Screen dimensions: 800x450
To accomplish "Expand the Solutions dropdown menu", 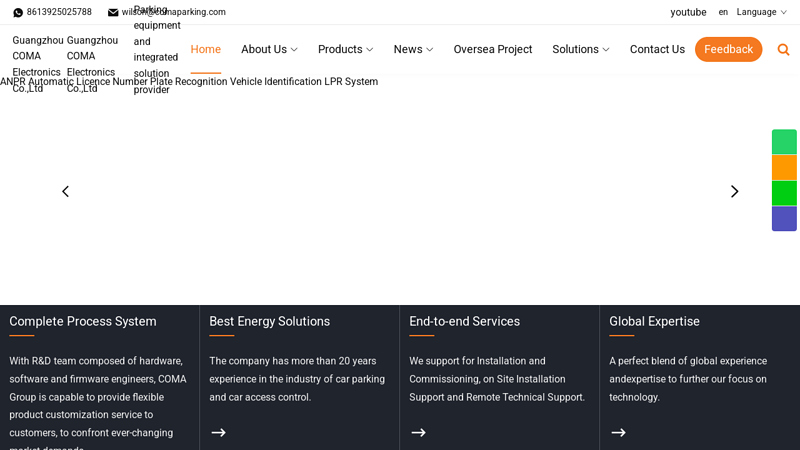I will point(581,49).
